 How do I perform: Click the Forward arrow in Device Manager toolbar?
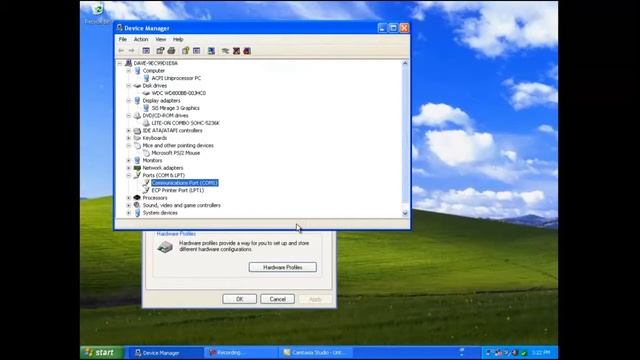[131, 51]
